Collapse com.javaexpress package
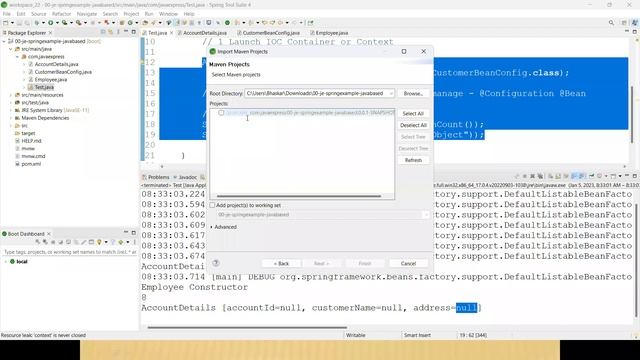Viewport: 640px width, 360px height. (x=18, y=57)
